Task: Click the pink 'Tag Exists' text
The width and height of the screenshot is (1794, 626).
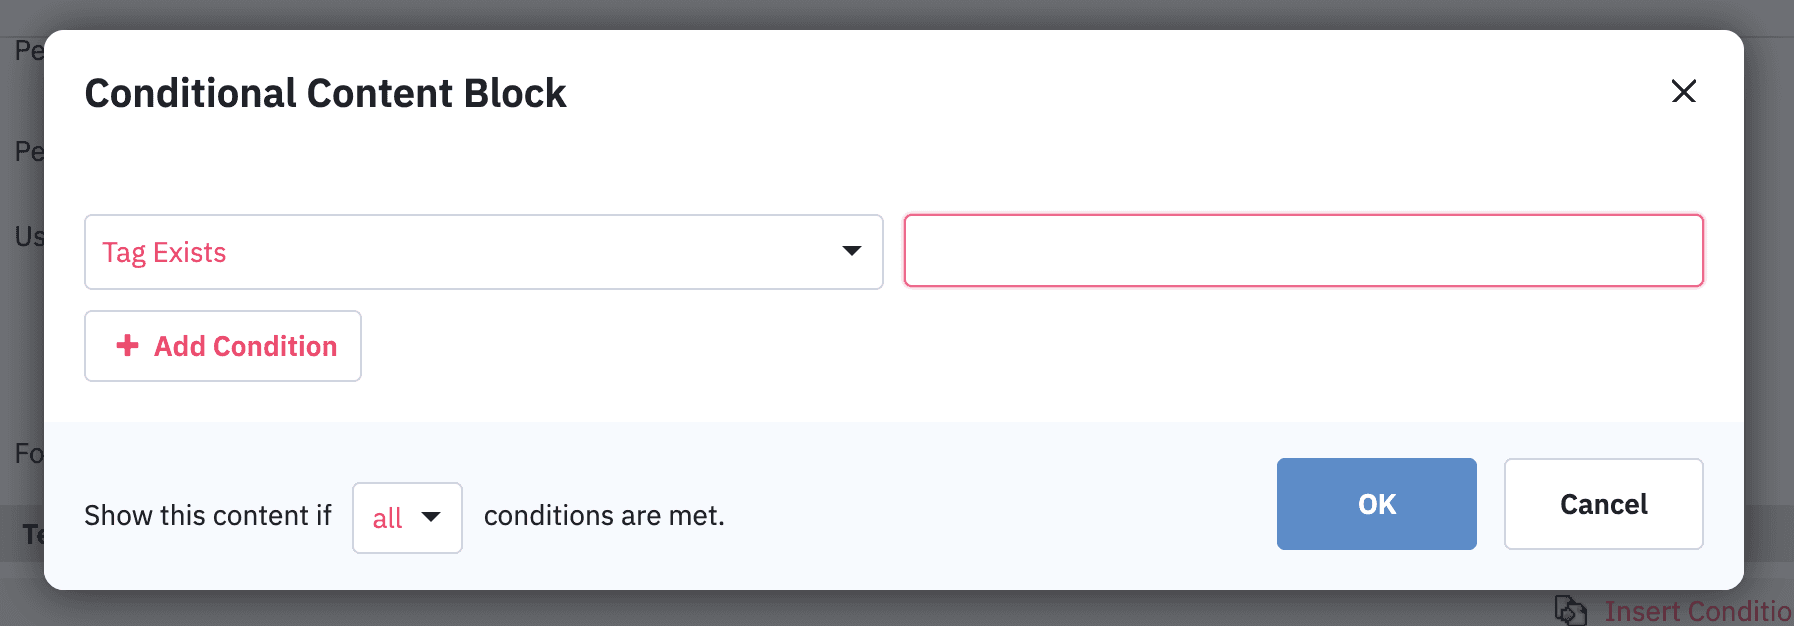Action: pos(164,252)
